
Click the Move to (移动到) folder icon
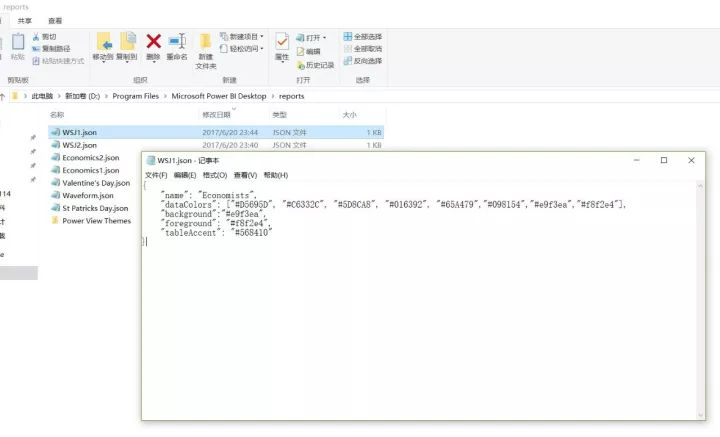[104, 42]
